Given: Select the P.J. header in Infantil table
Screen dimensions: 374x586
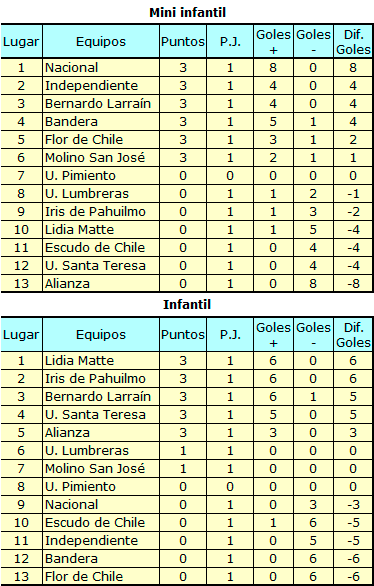Looking at the screenshot, I should pos(230,335).
